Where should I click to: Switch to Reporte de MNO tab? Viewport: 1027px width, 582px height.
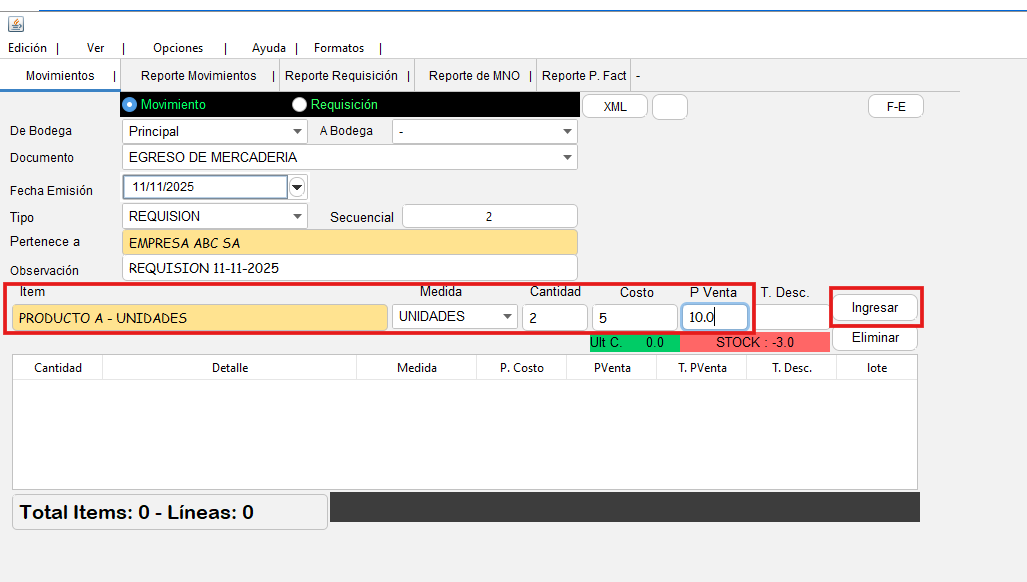pos(474,76)
